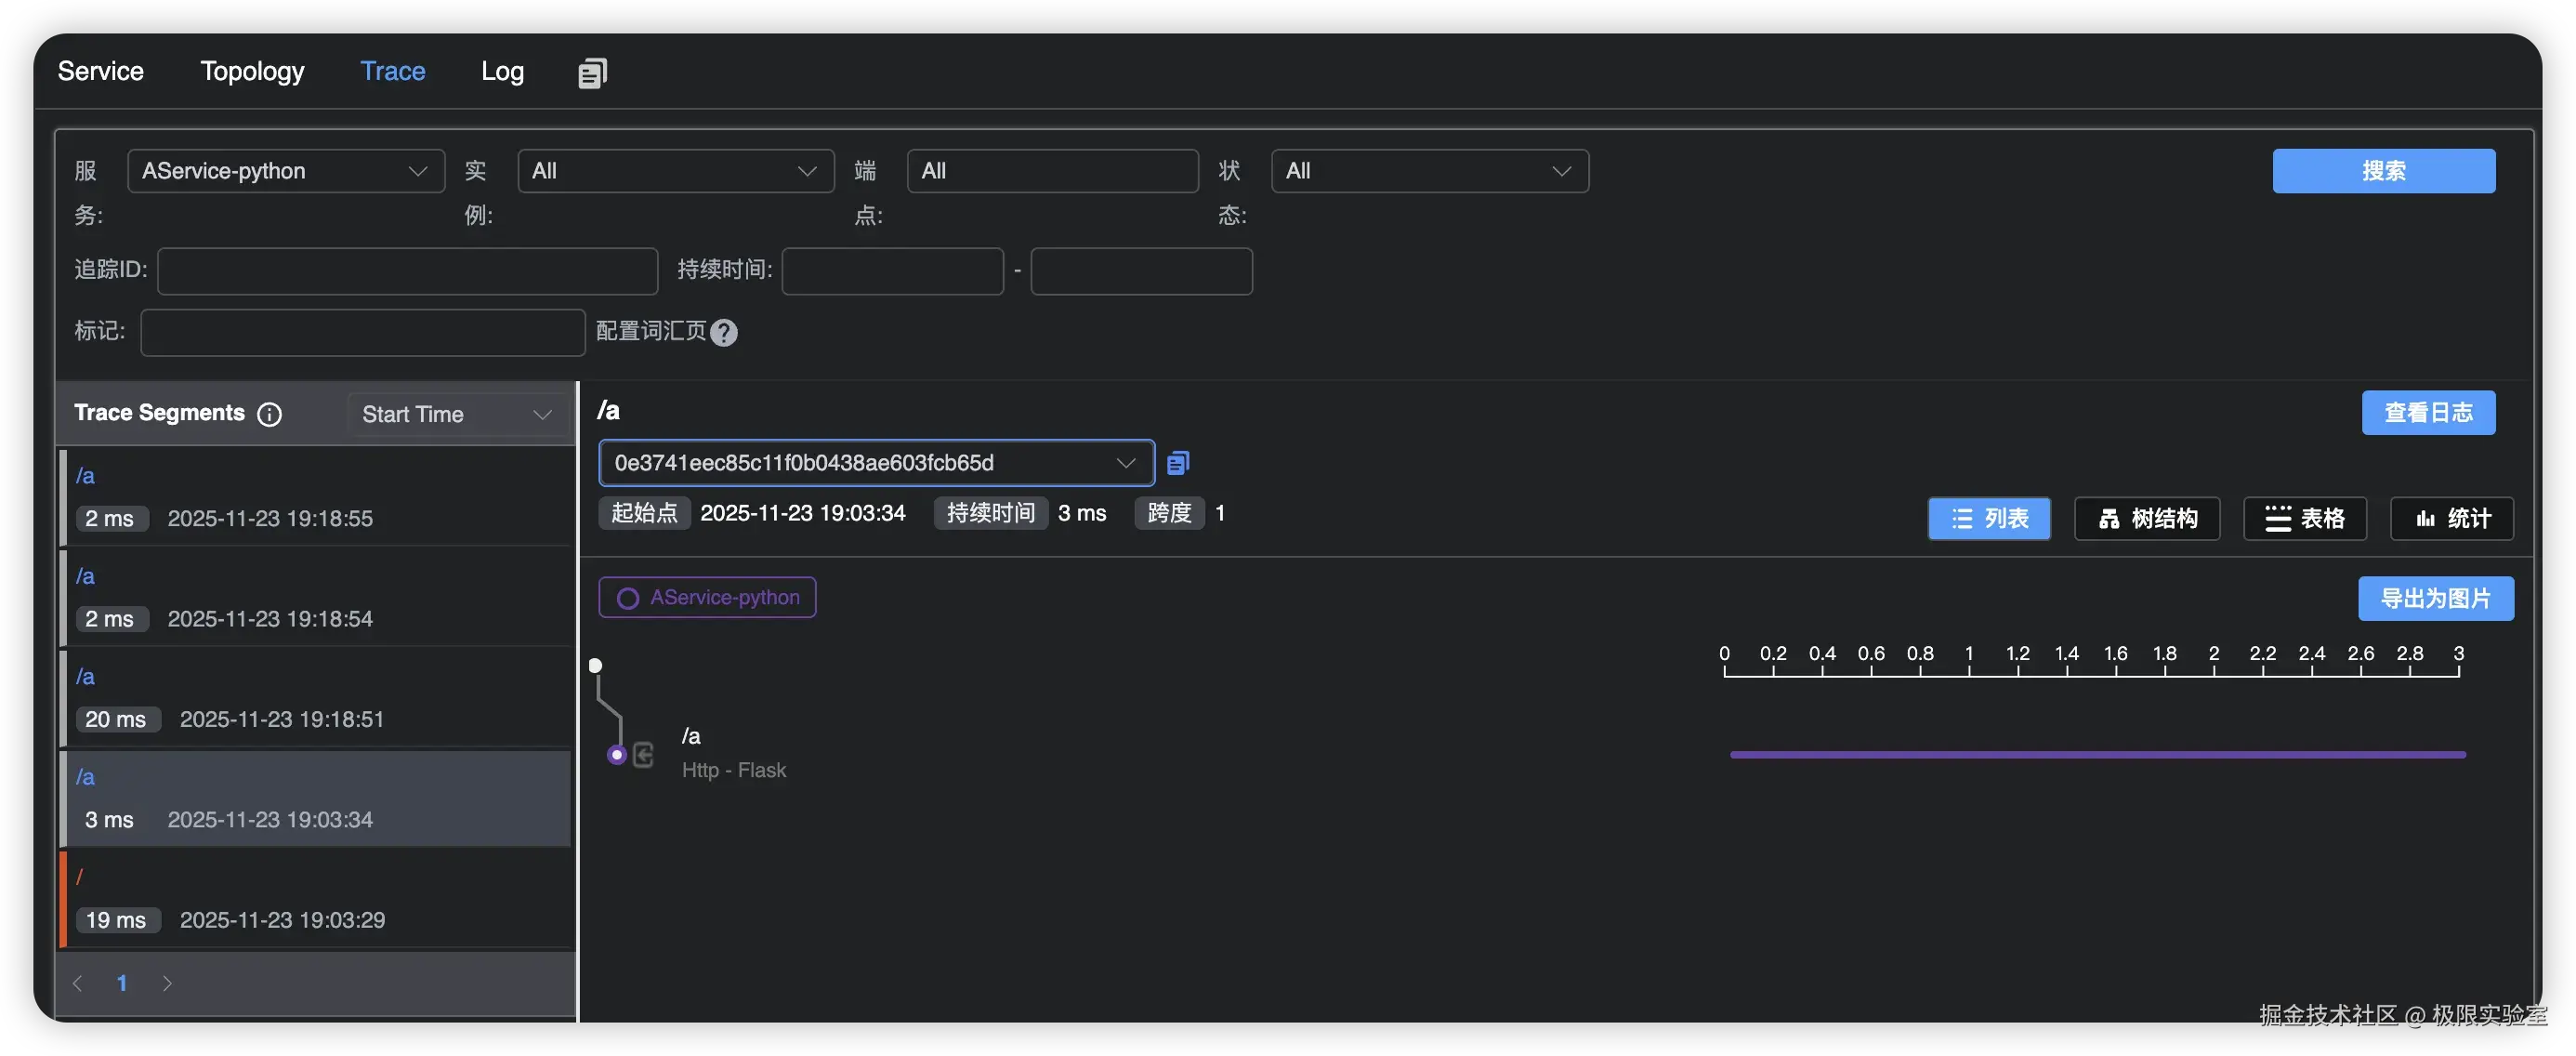Click the help question mark icon

[x=724, y=333]
